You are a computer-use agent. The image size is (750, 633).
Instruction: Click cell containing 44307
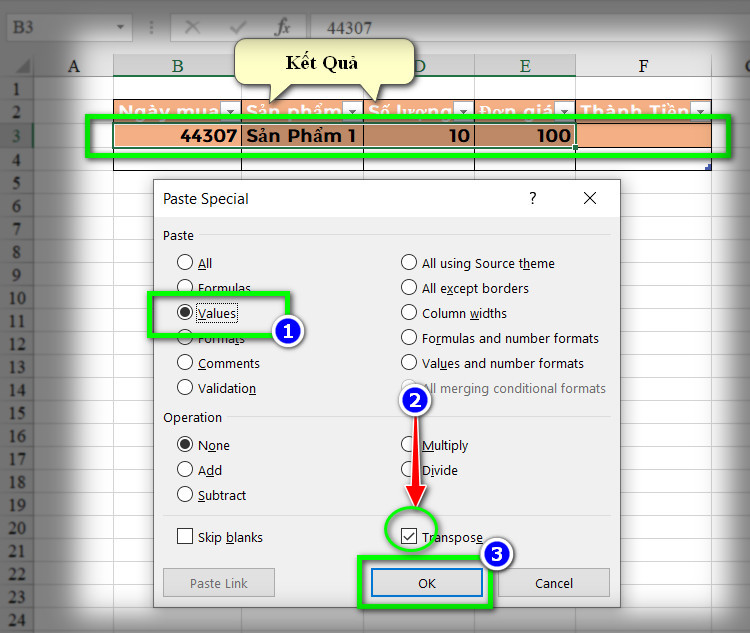coord(177,135)
